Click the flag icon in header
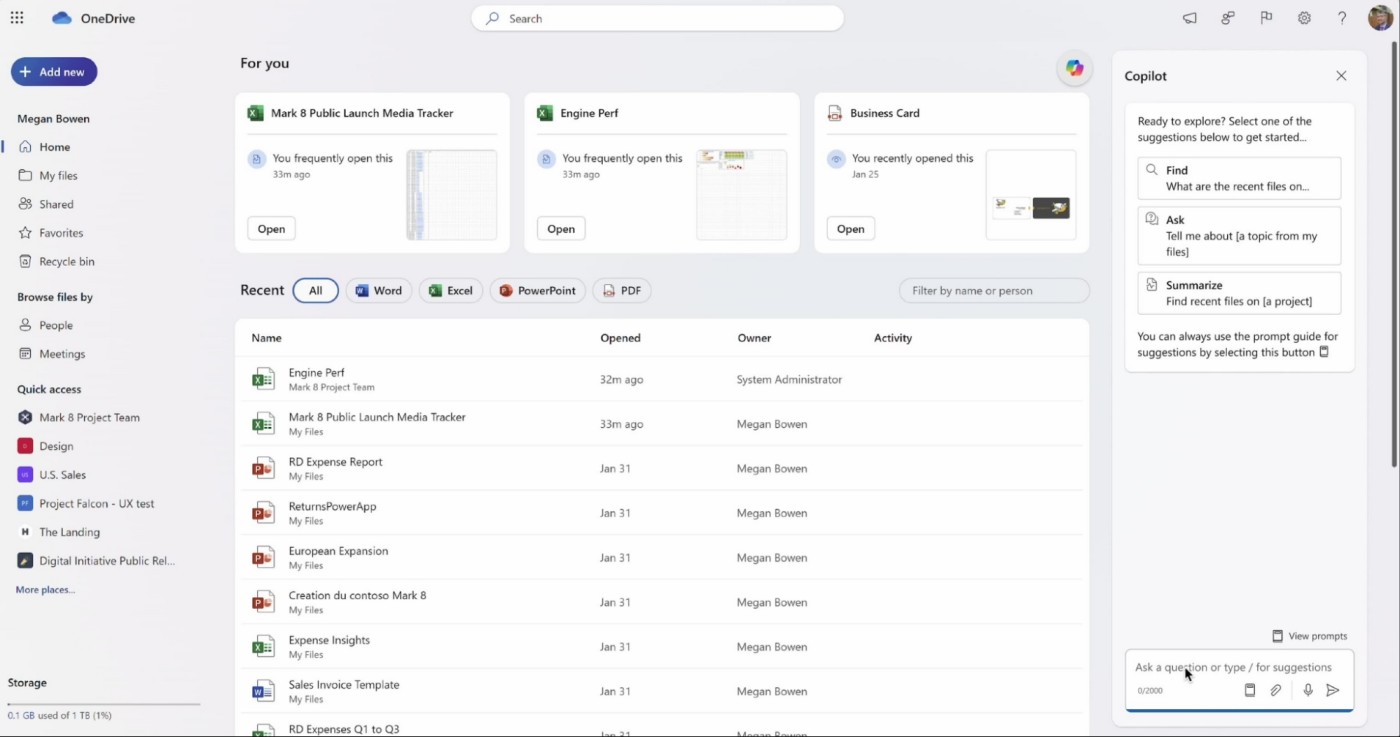The width and height of the screenshot is (1400, 737). (1266, 18)
